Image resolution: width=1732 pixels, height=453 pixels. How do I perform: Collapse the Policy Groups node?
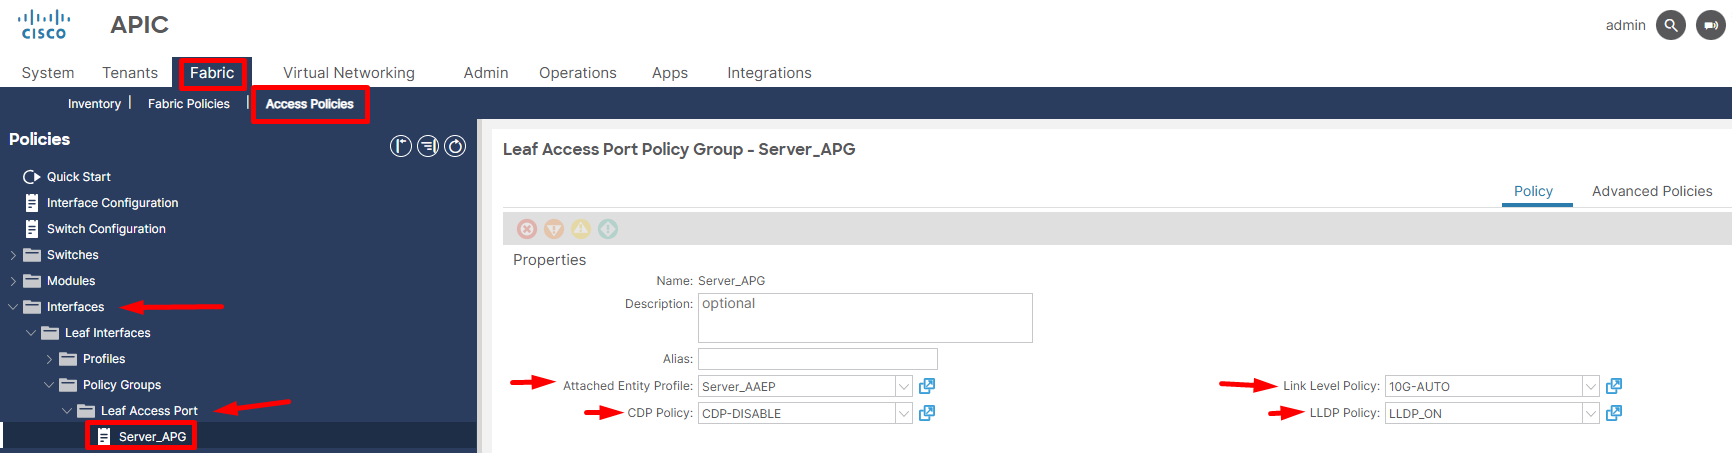point(49,385)
